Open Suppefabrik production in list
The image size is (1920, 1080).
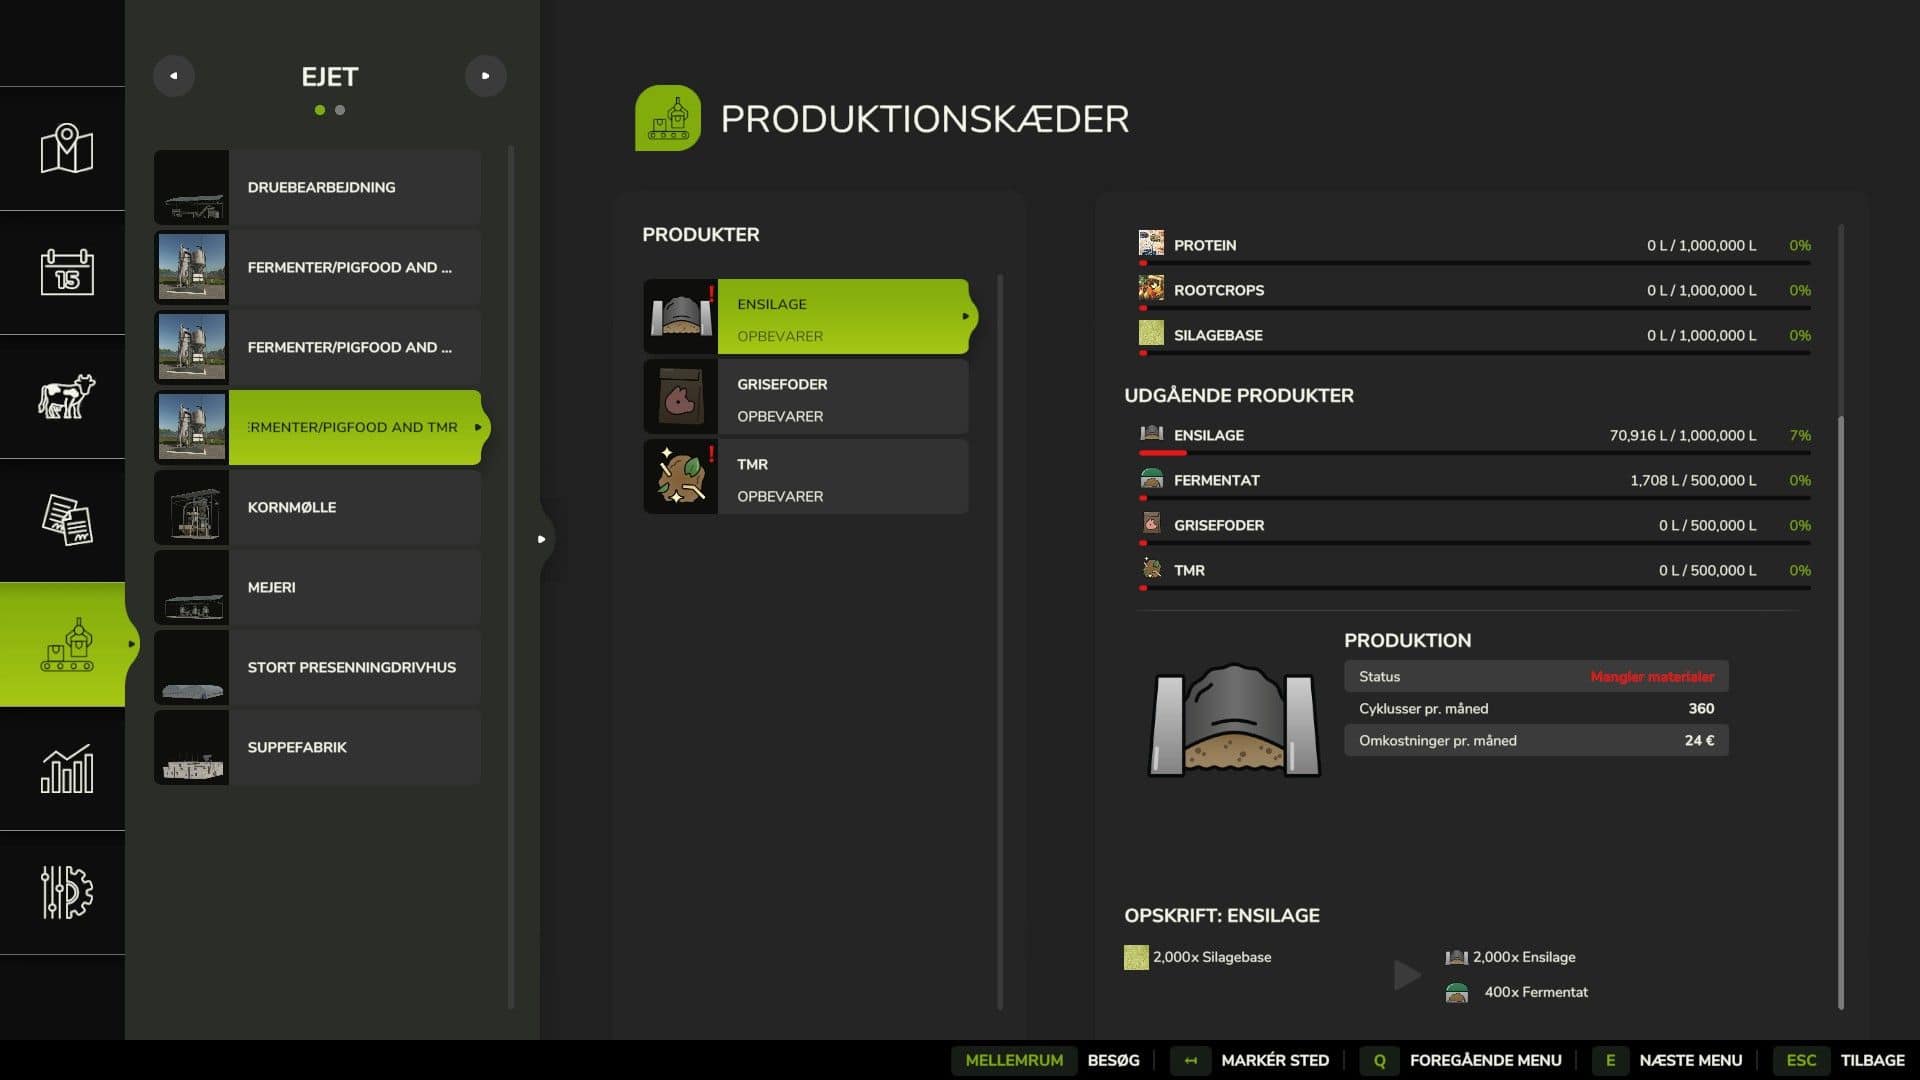318,747
